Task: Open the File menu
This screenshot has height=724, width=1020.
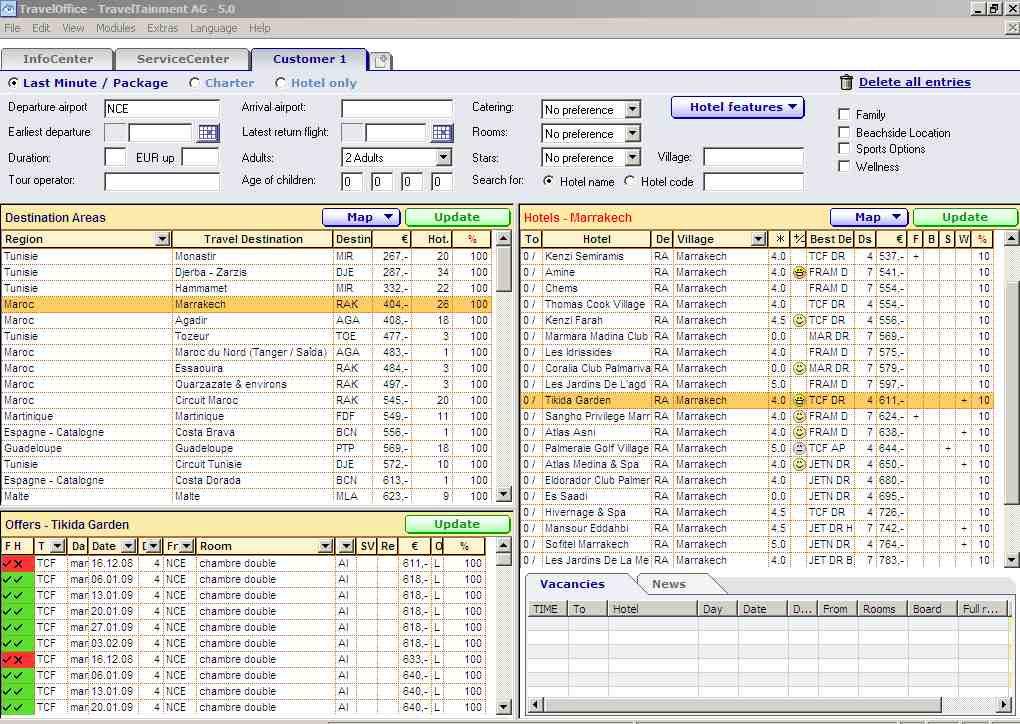Action: tap(12, 28)
